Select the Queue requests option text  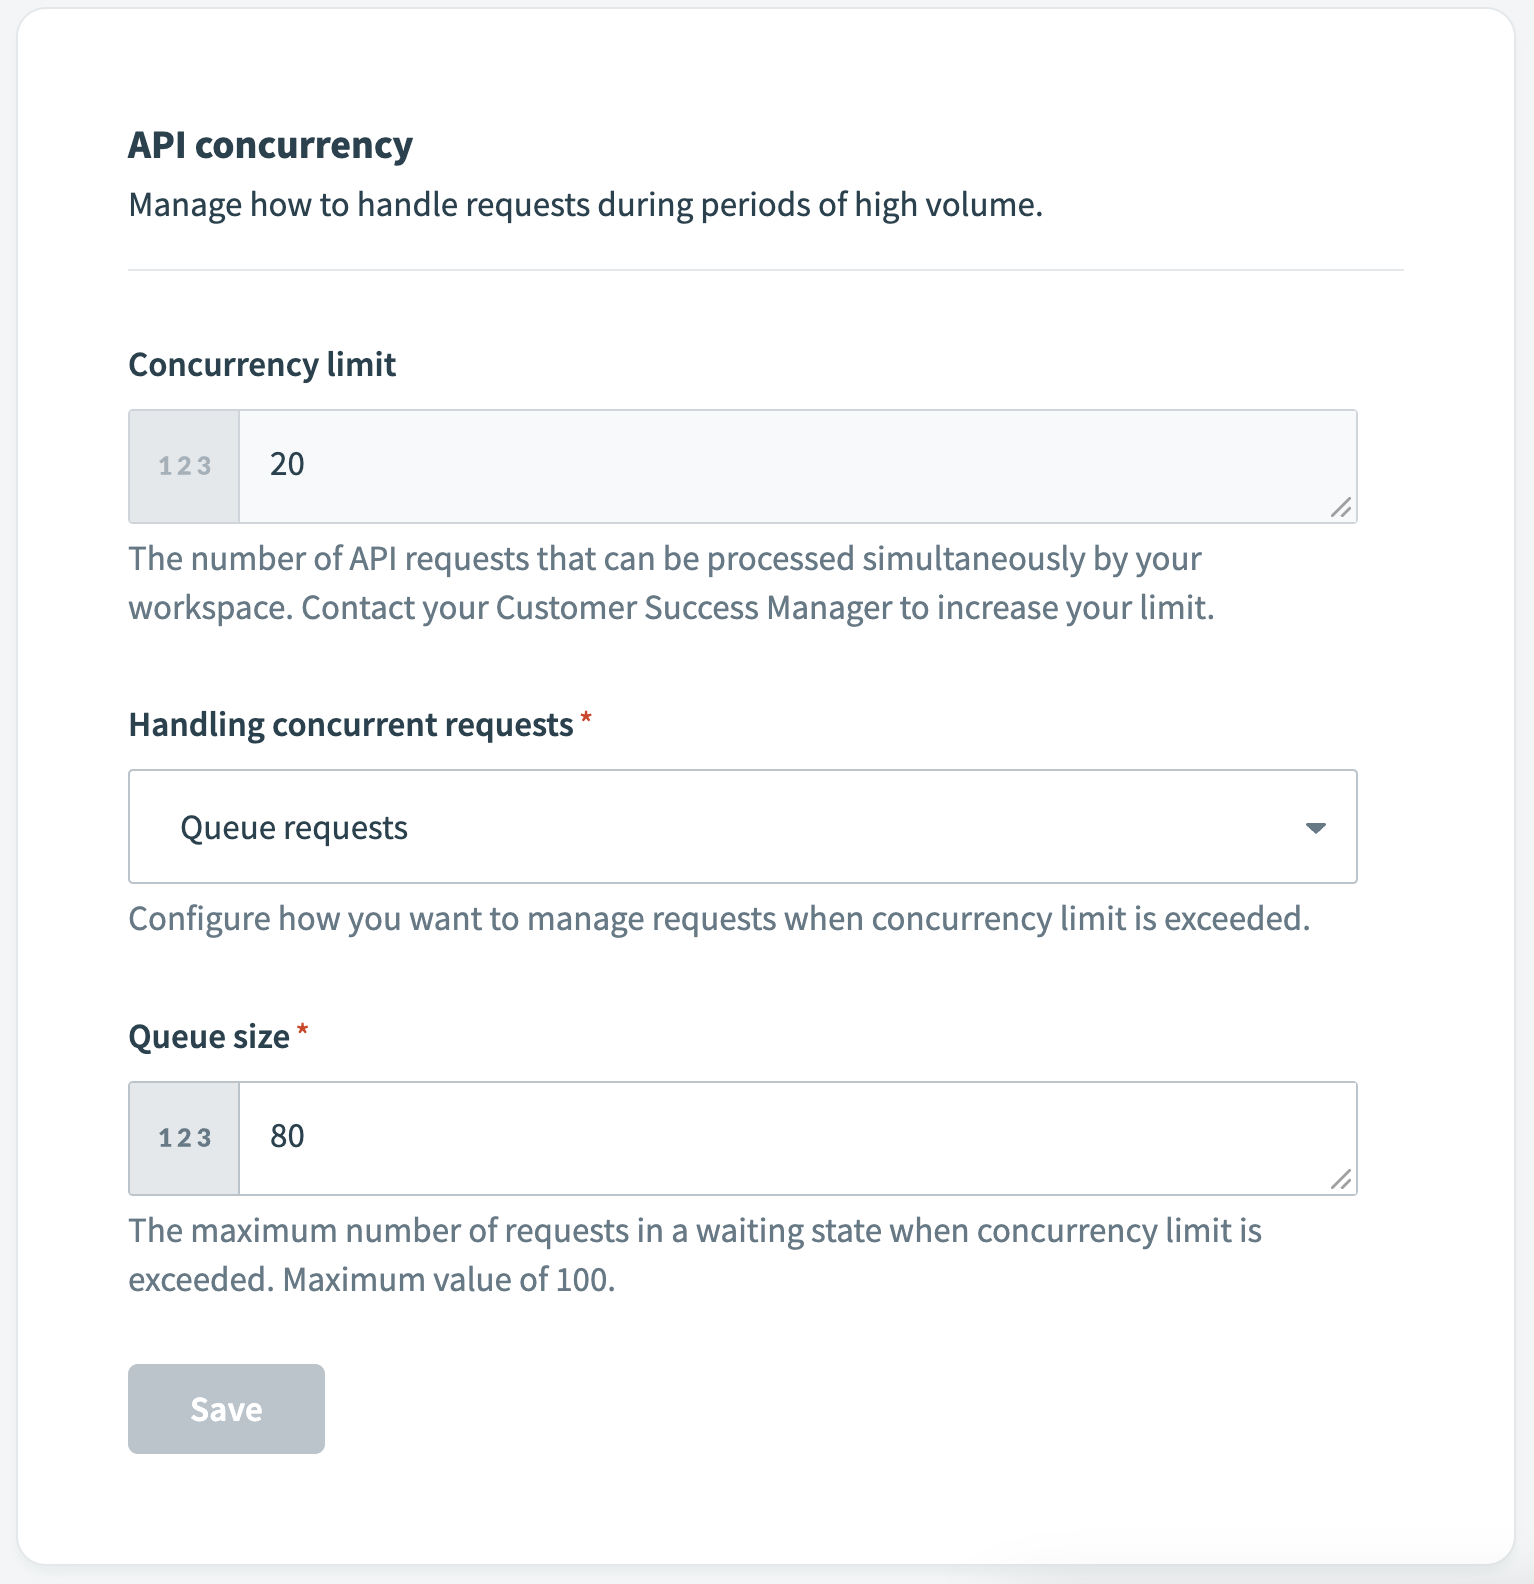pyautogui.click(x=293, y=827)
